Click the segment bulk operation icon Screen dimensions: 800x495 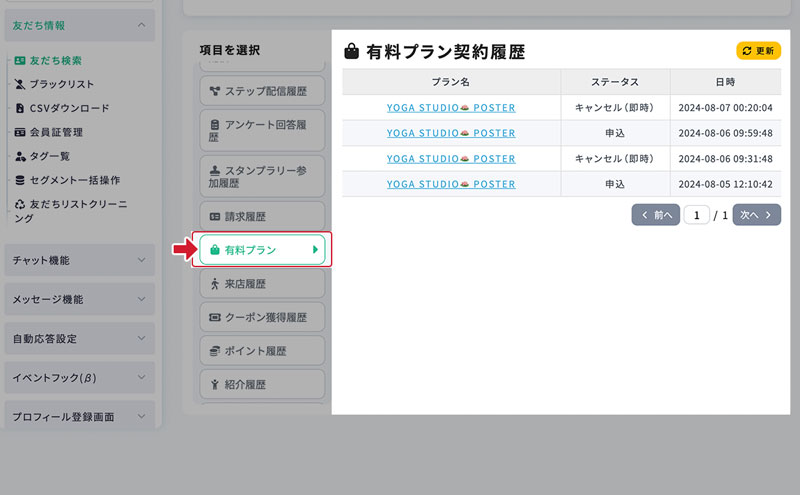coord(20,180)
